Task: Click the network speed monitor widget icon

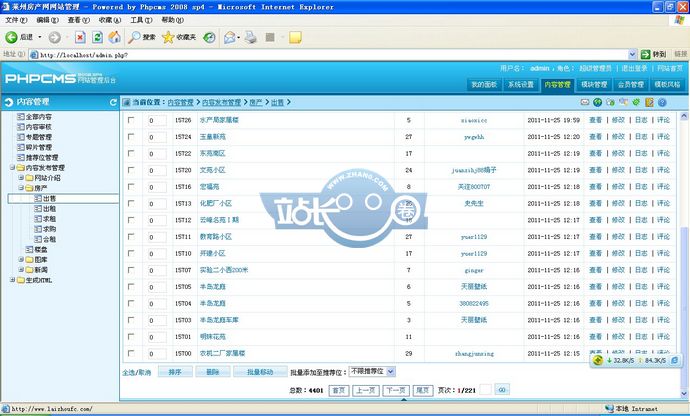Action: click(598, 361)
